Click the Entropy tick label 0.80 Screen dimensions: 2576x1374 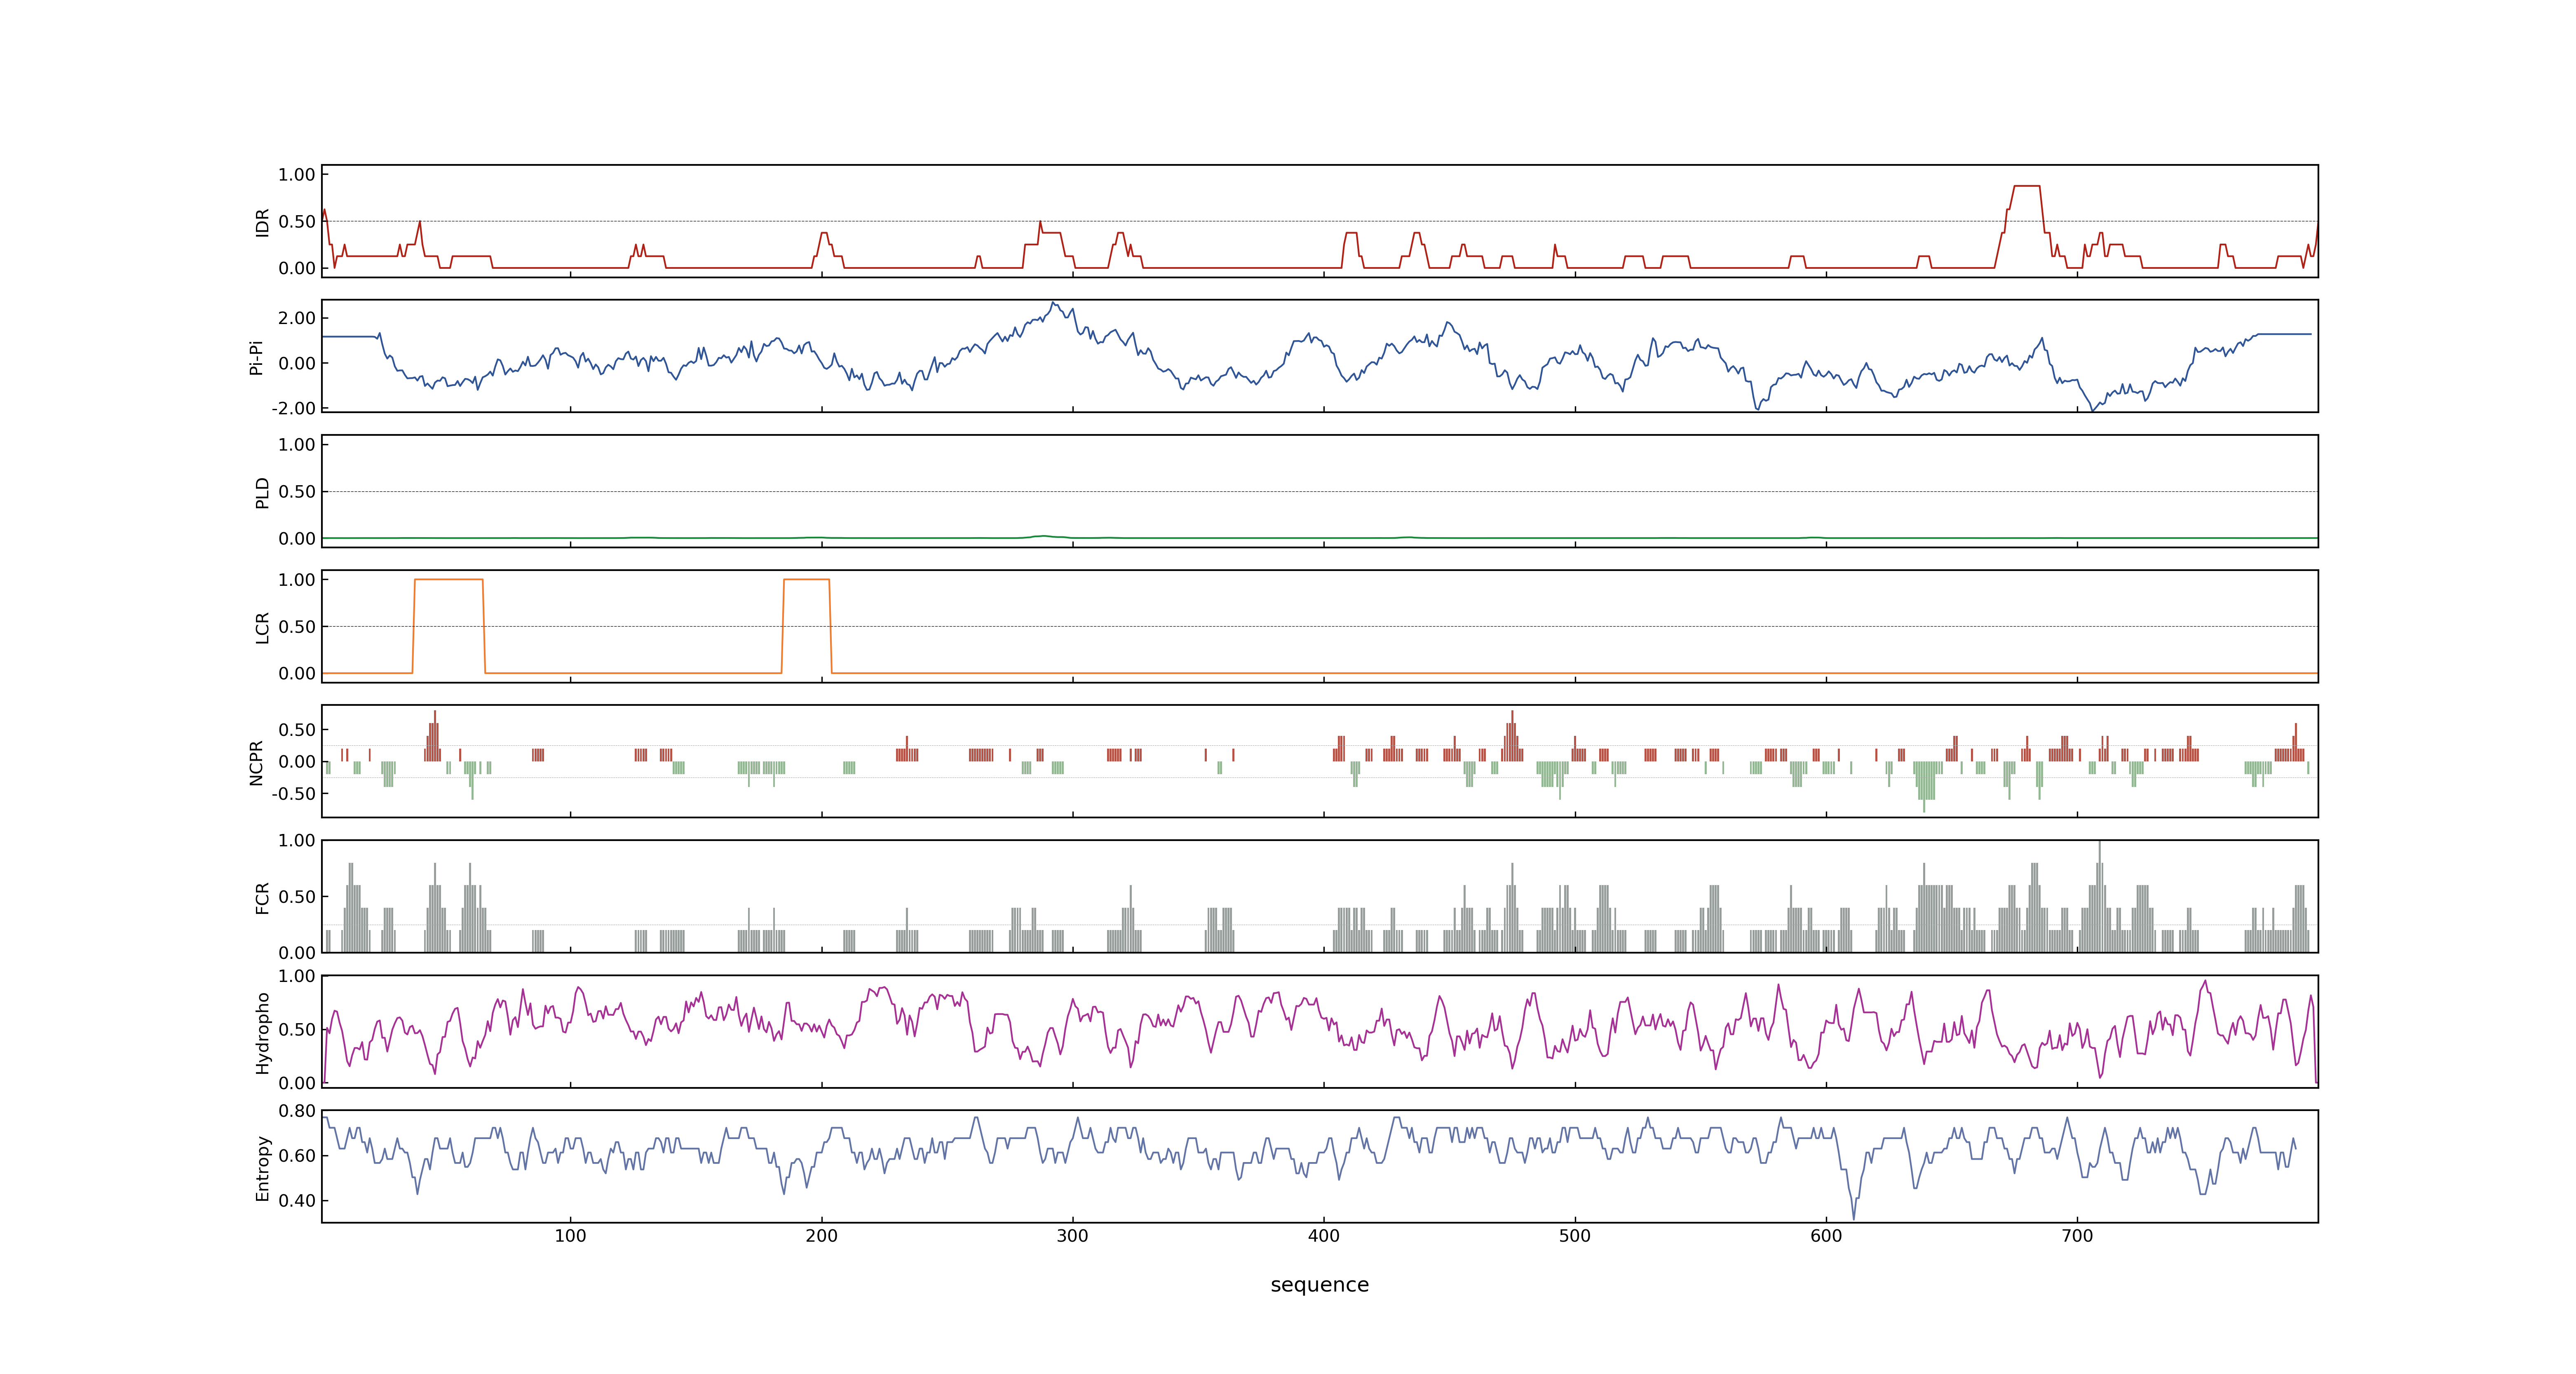[x=297, y=1111]
